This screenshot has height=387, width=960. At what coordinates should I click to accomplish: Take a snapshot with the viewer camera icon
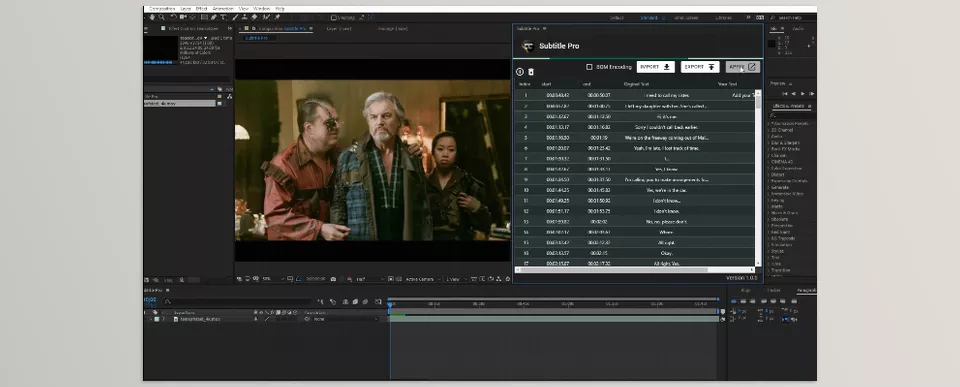pyautogui.click(x=333, y=279)
